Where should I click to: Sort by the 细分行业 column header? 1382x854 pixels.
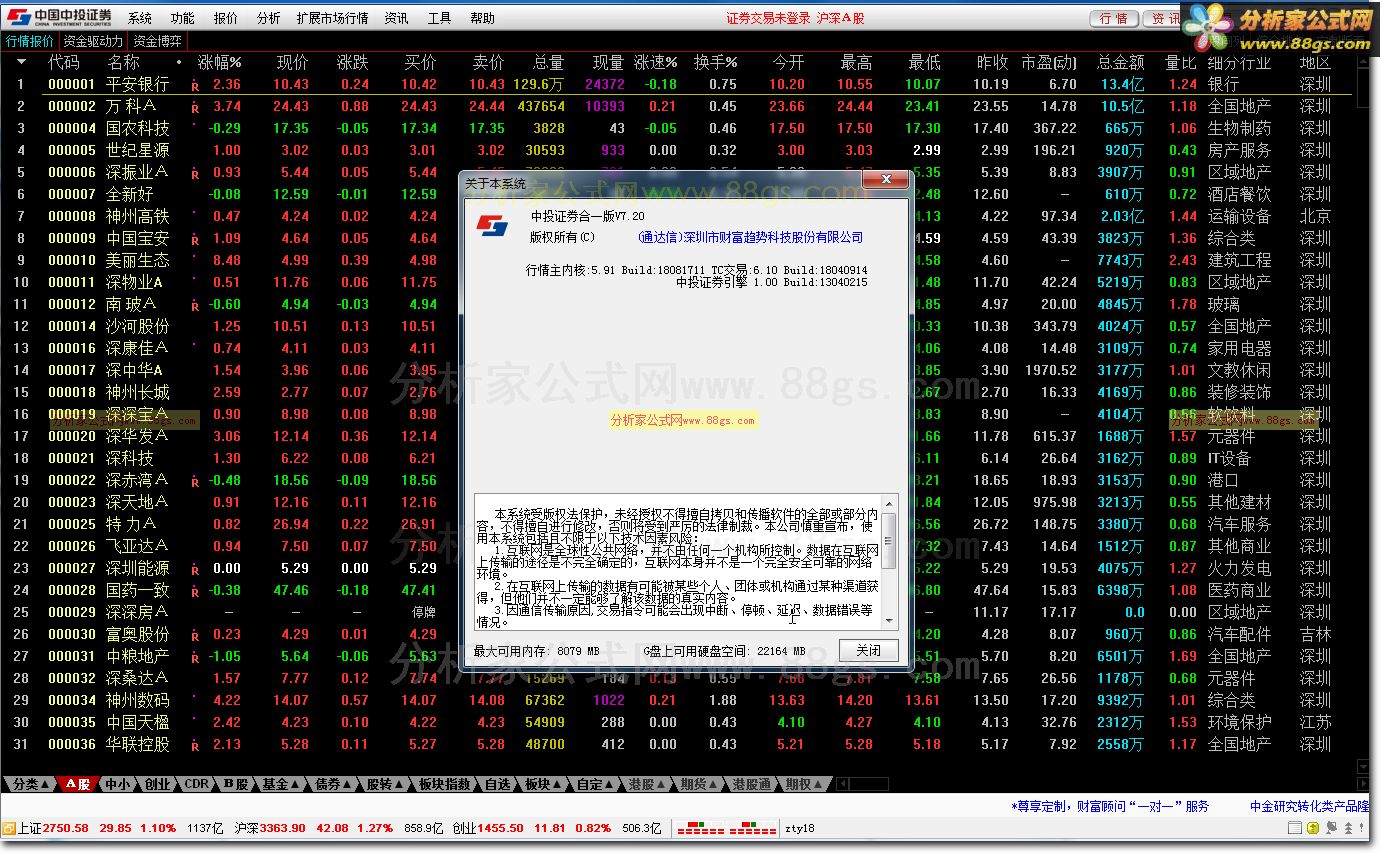[1239, 62]
